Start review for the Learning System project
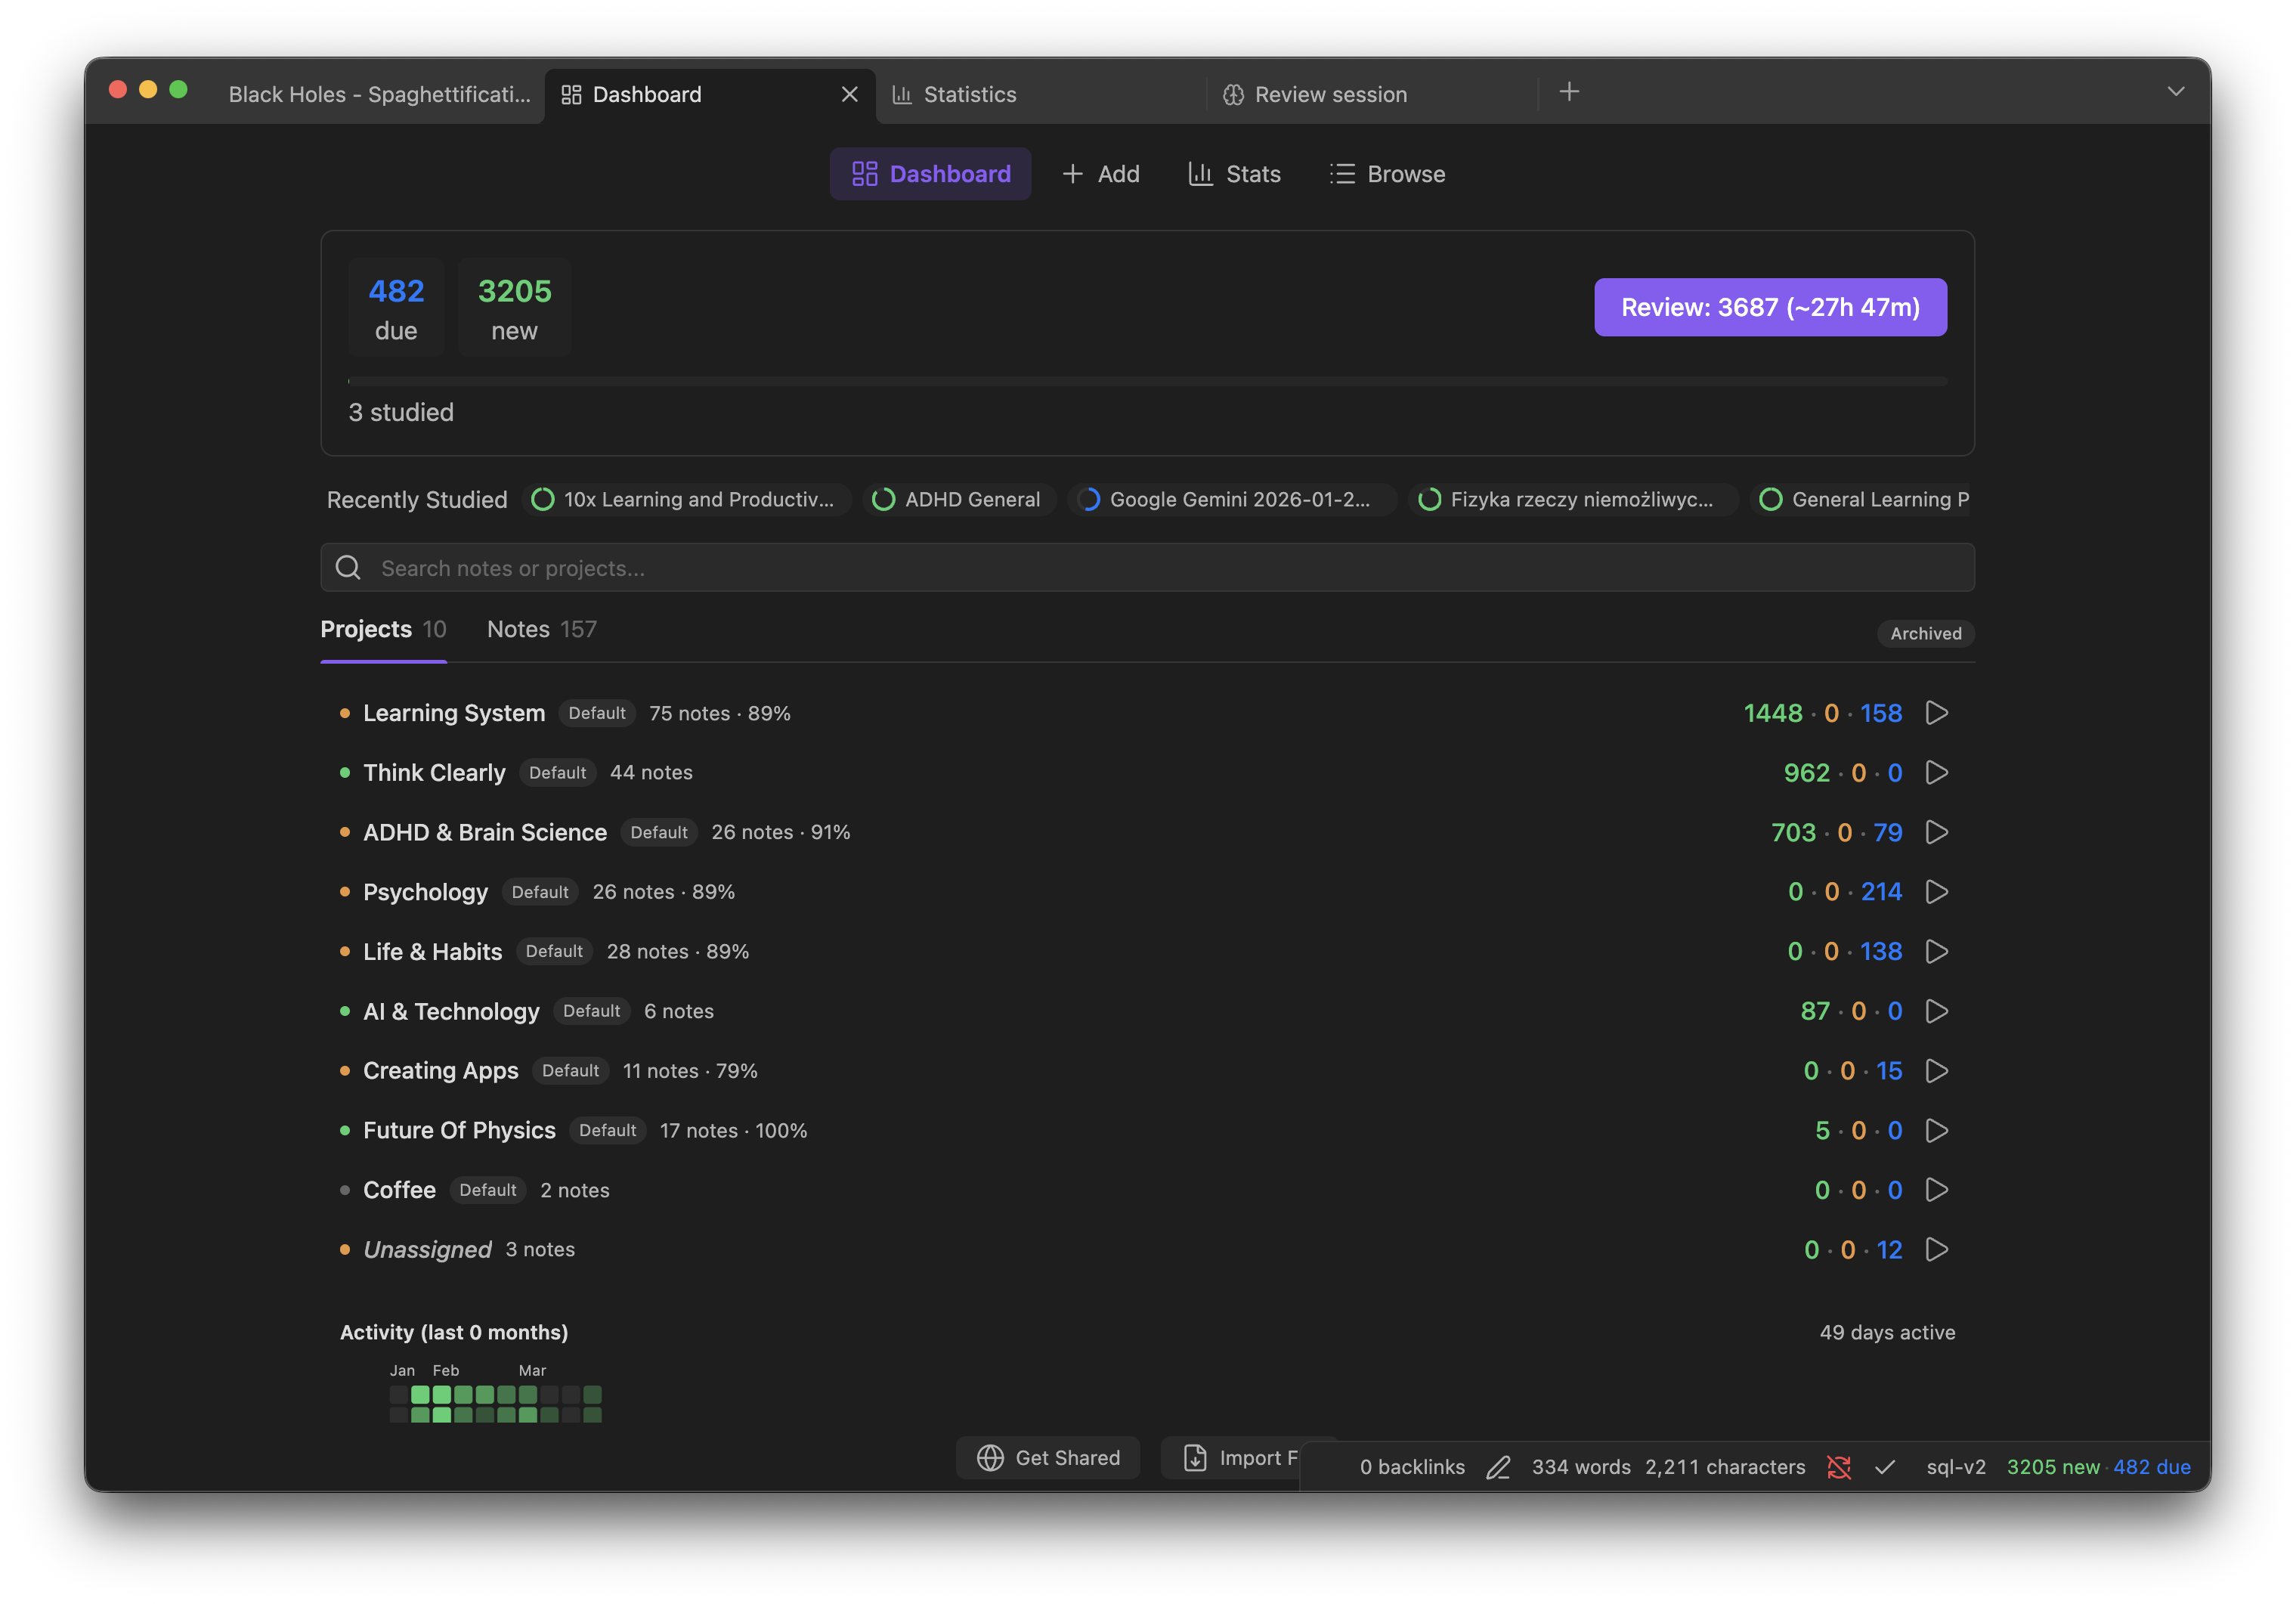Viewport: 2296px width, 1604px height. (x=1936, y=713)
